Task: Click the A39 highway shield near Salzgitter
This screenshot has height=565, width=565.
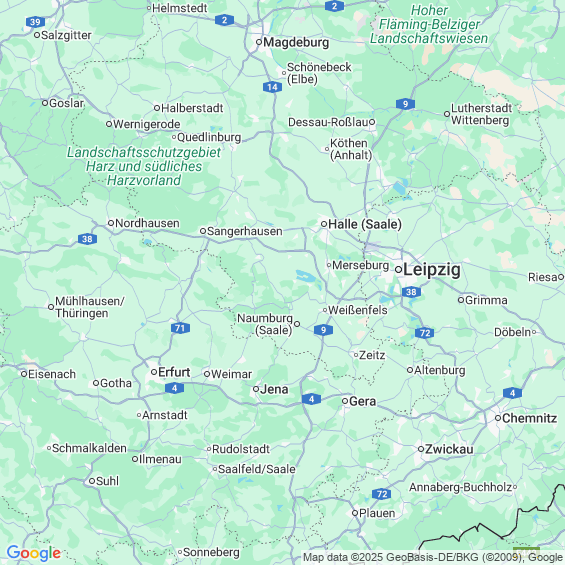Action: coord(35,22)
